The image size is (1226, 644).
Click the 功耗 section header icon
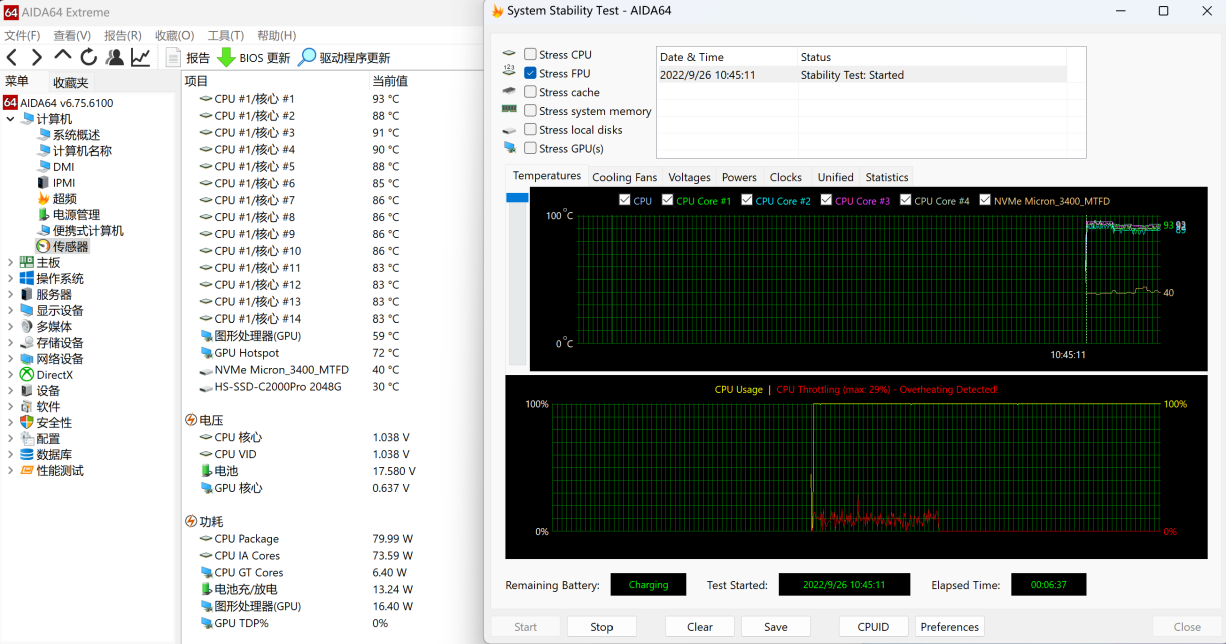tap(191, 521)
